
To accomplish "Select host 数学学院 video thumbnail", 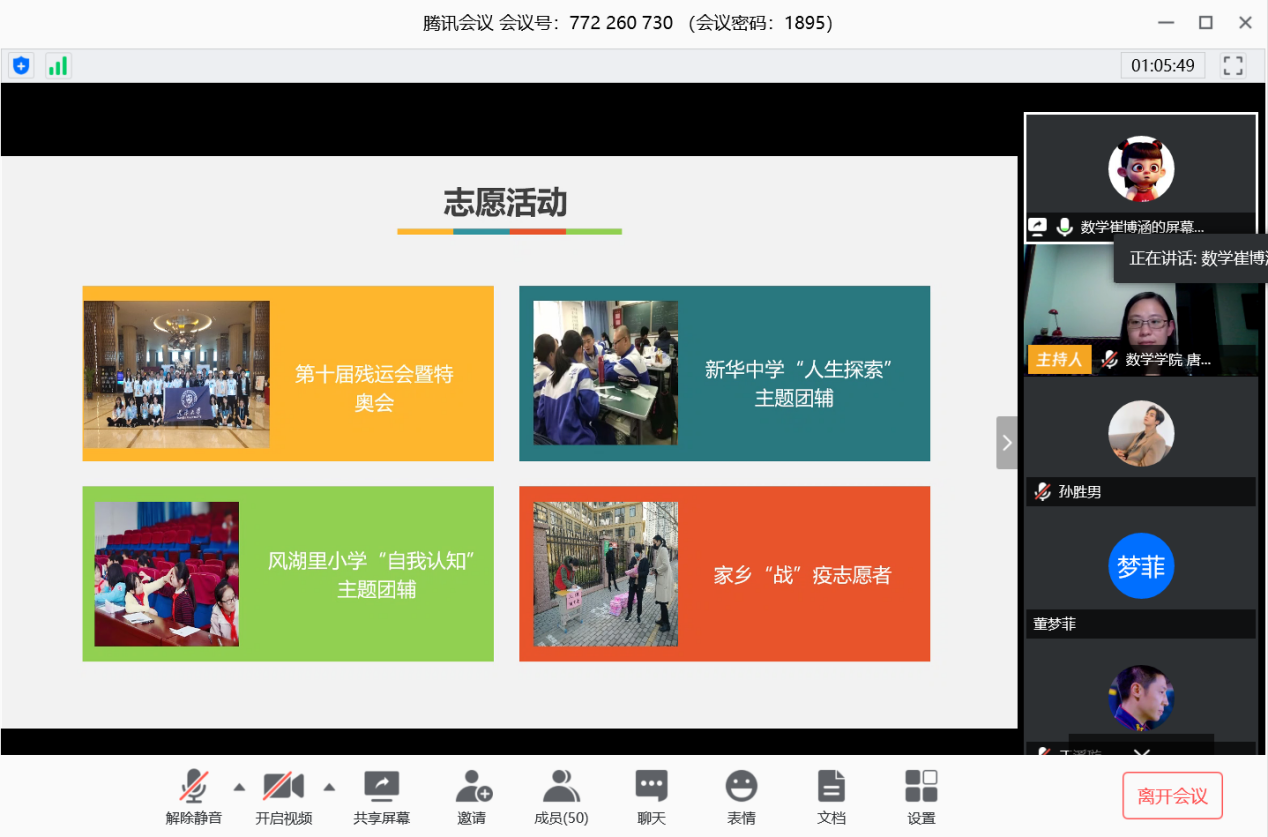I will point(1140,310).
